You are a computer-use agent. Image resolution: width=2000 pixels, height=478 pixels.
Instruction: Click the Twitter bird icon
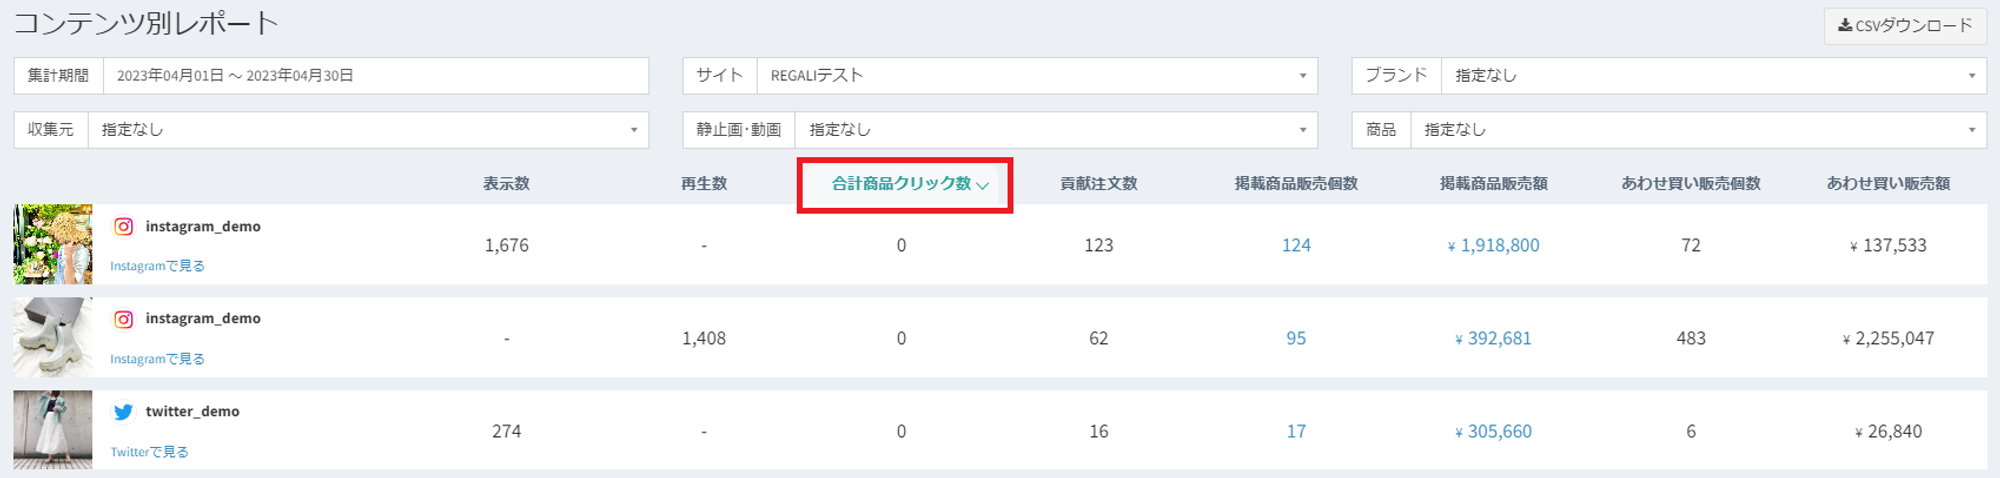click(123, 412)
